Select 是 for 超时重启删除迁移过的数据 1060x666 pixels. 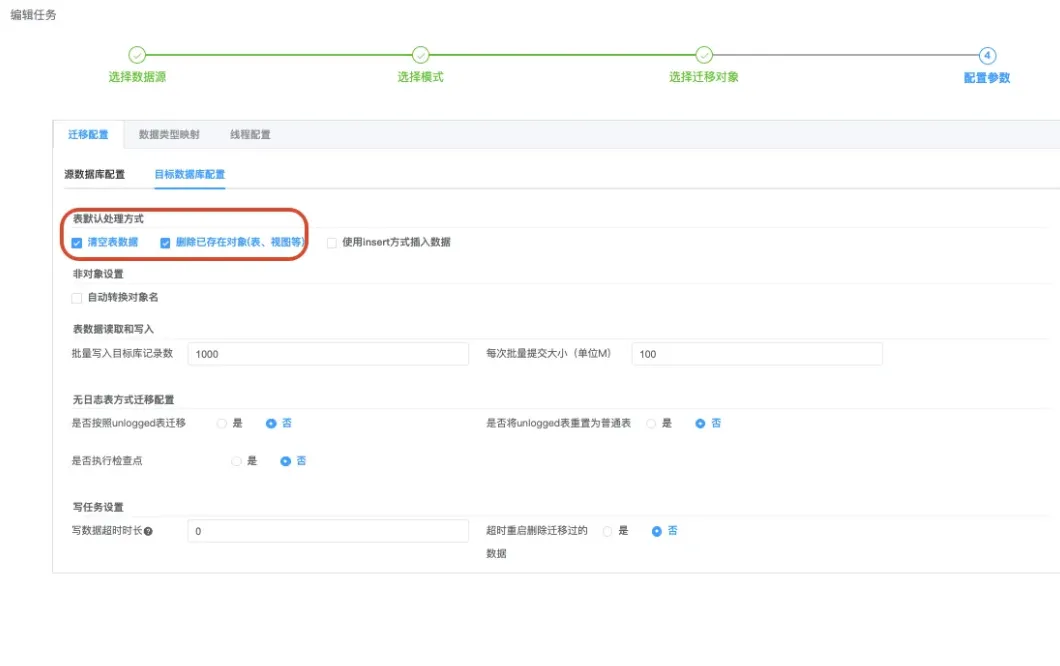(x=607, y=531)
